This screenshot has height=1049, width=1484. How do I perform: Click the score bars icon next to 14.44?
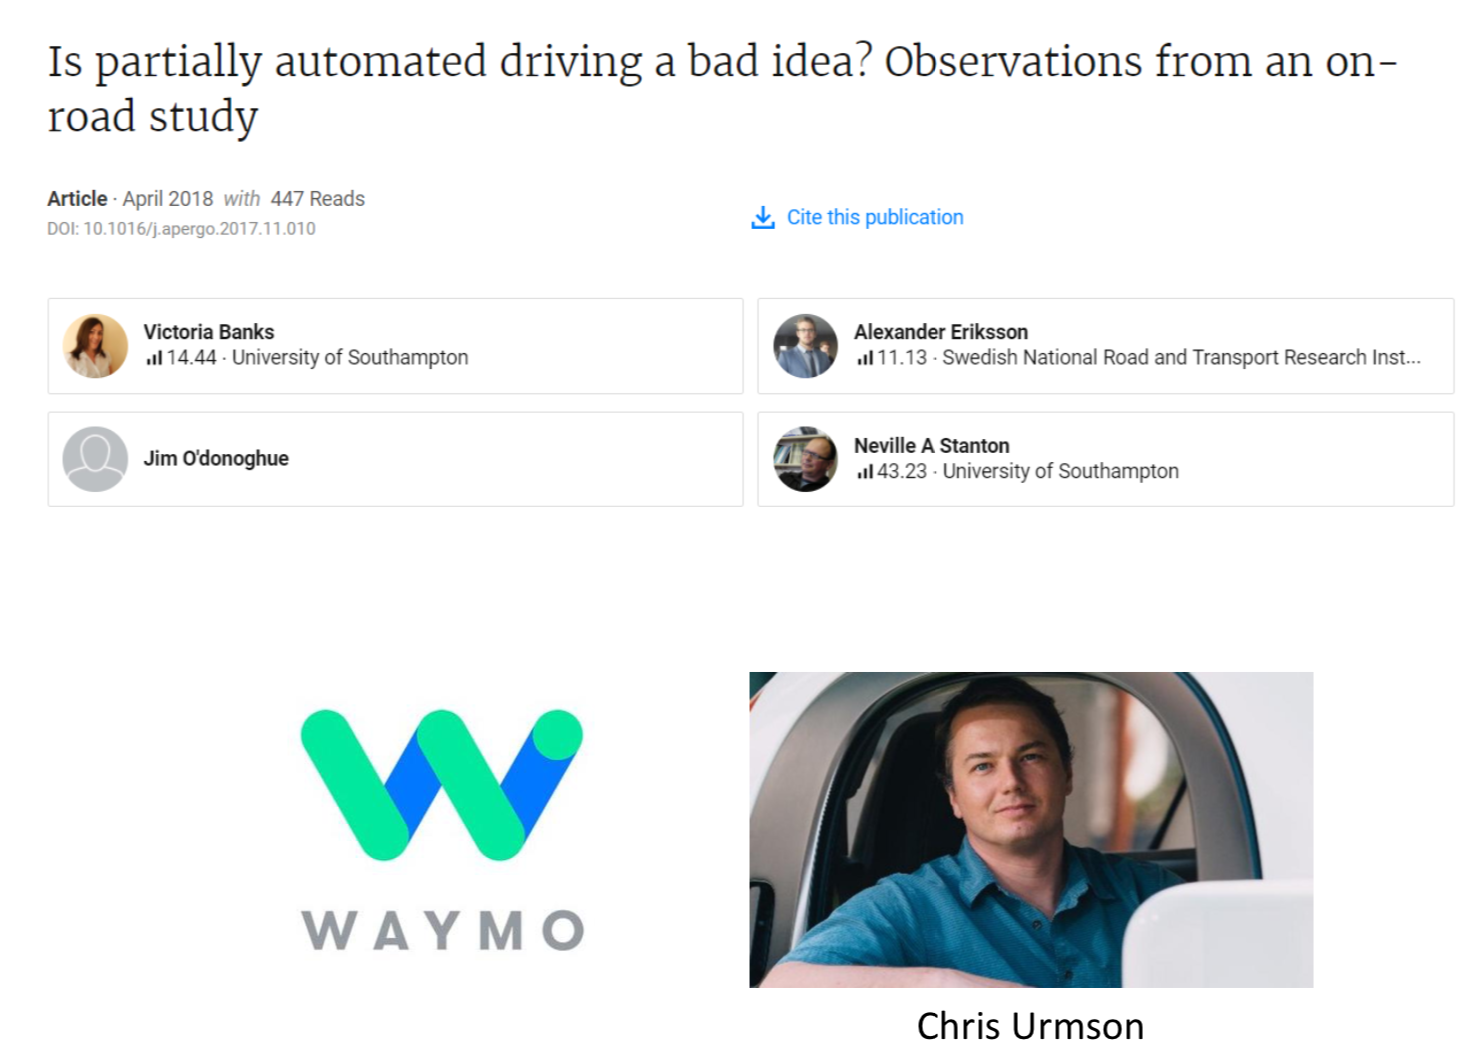click(x=153, y=358)
